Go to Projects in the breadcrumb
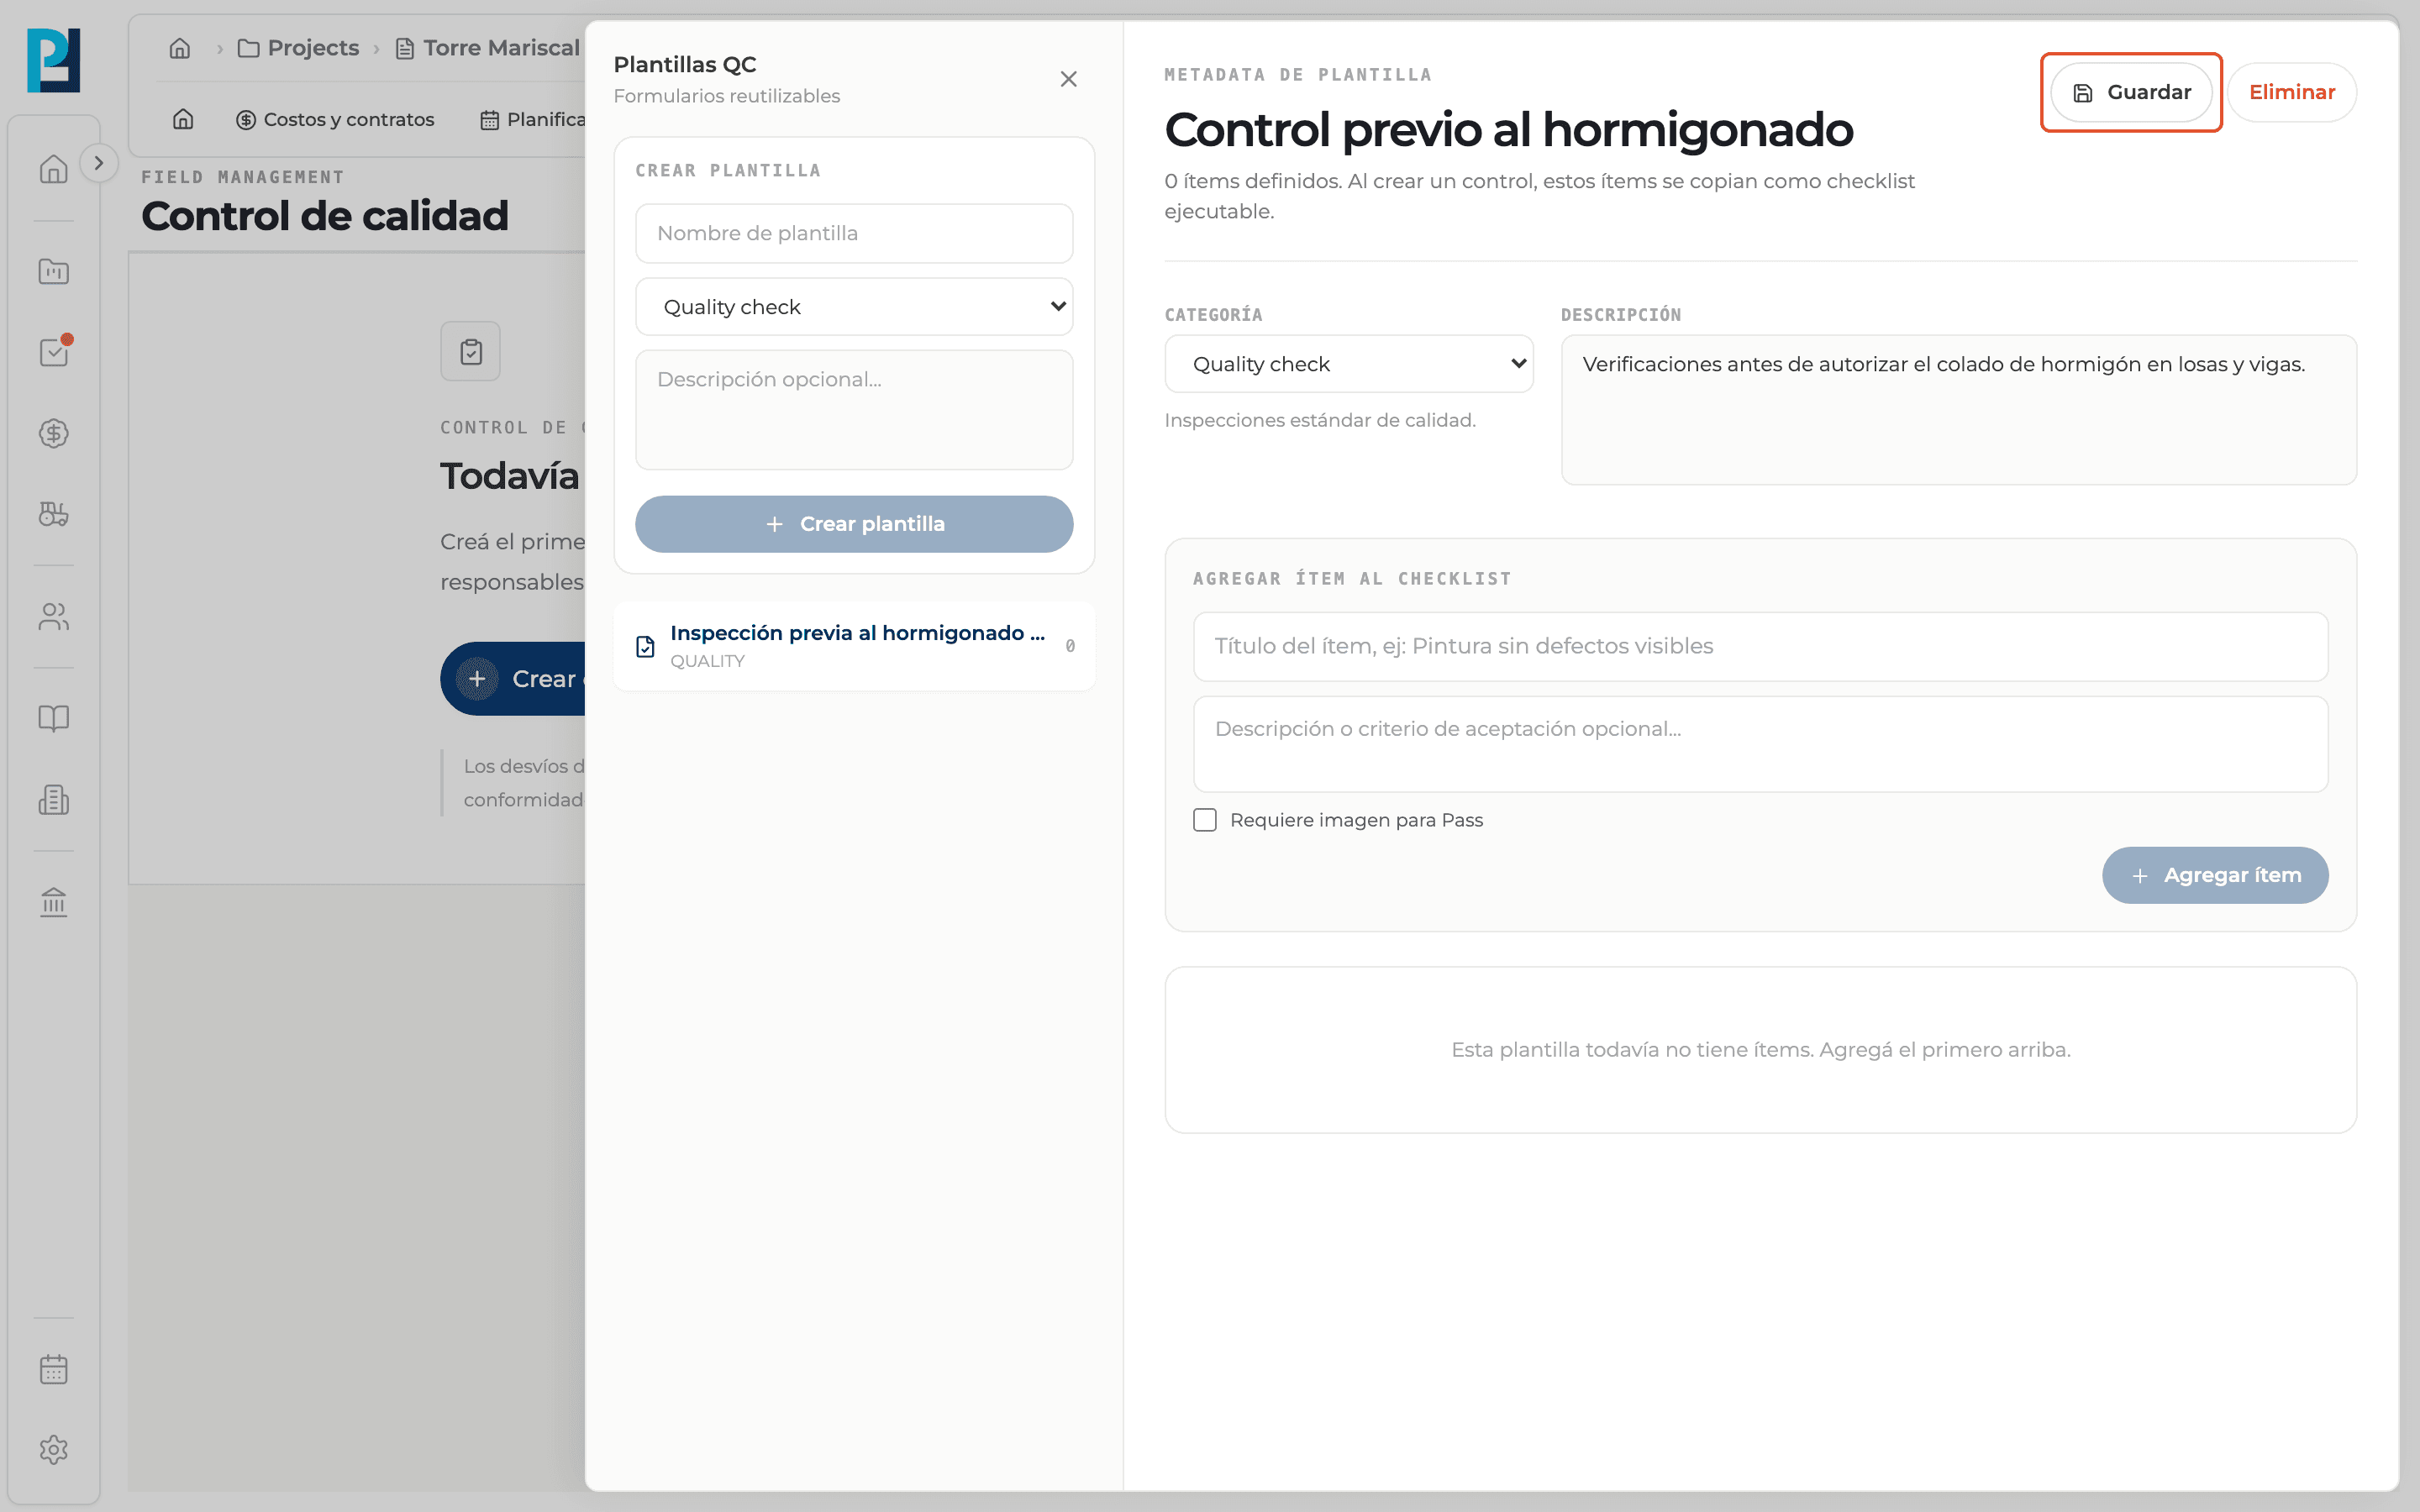Viewport: 2420px width, 1512px height. 298,48
